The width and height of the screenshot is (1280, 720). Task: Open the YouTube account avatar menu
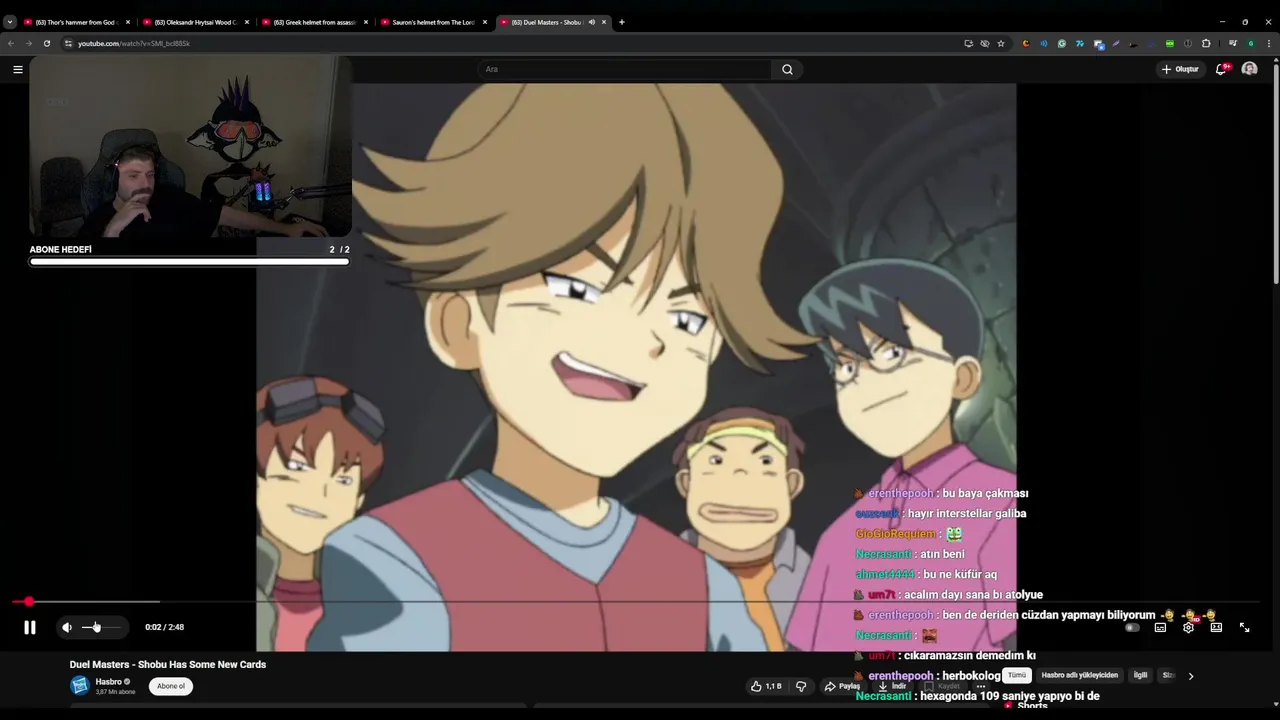1249,69
